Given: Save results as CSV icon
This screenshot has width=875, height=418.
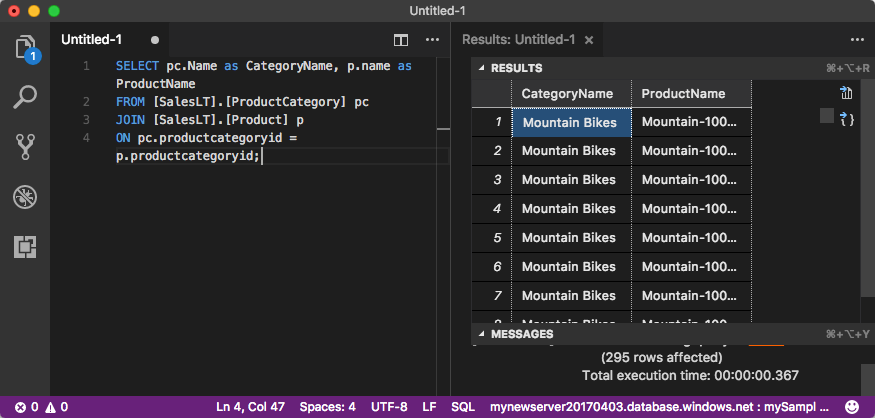Looking at the screenshot, I should pos(846,94).
